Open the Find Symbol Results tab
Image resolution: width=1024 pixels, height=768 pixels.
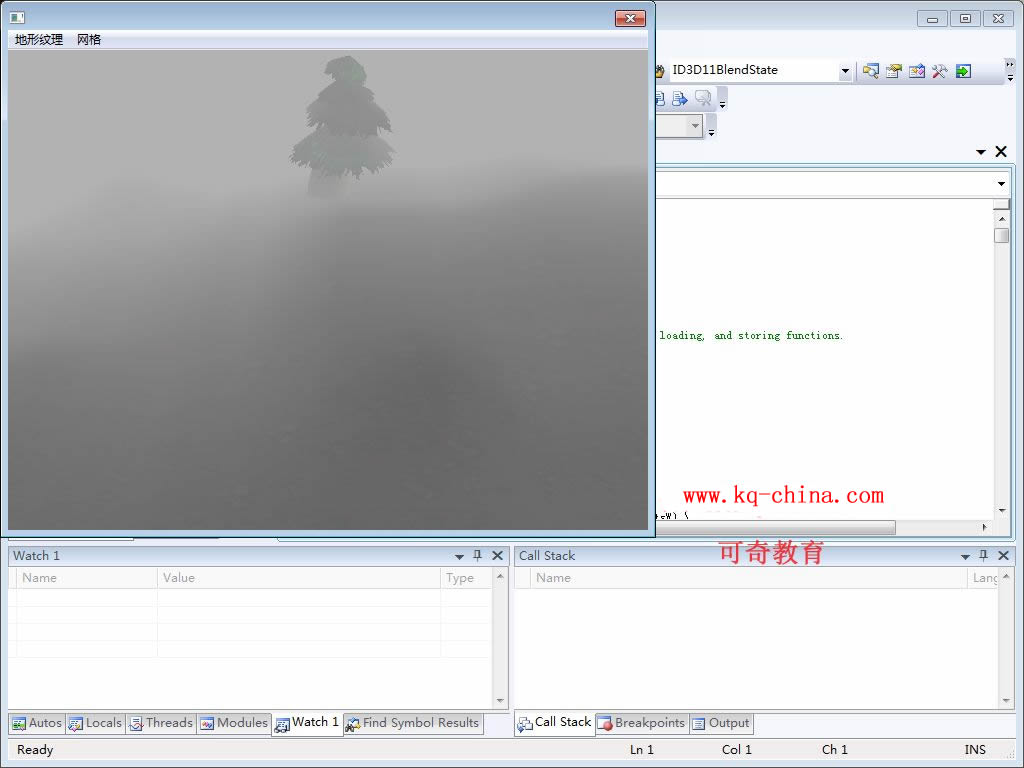pos(412,723)
